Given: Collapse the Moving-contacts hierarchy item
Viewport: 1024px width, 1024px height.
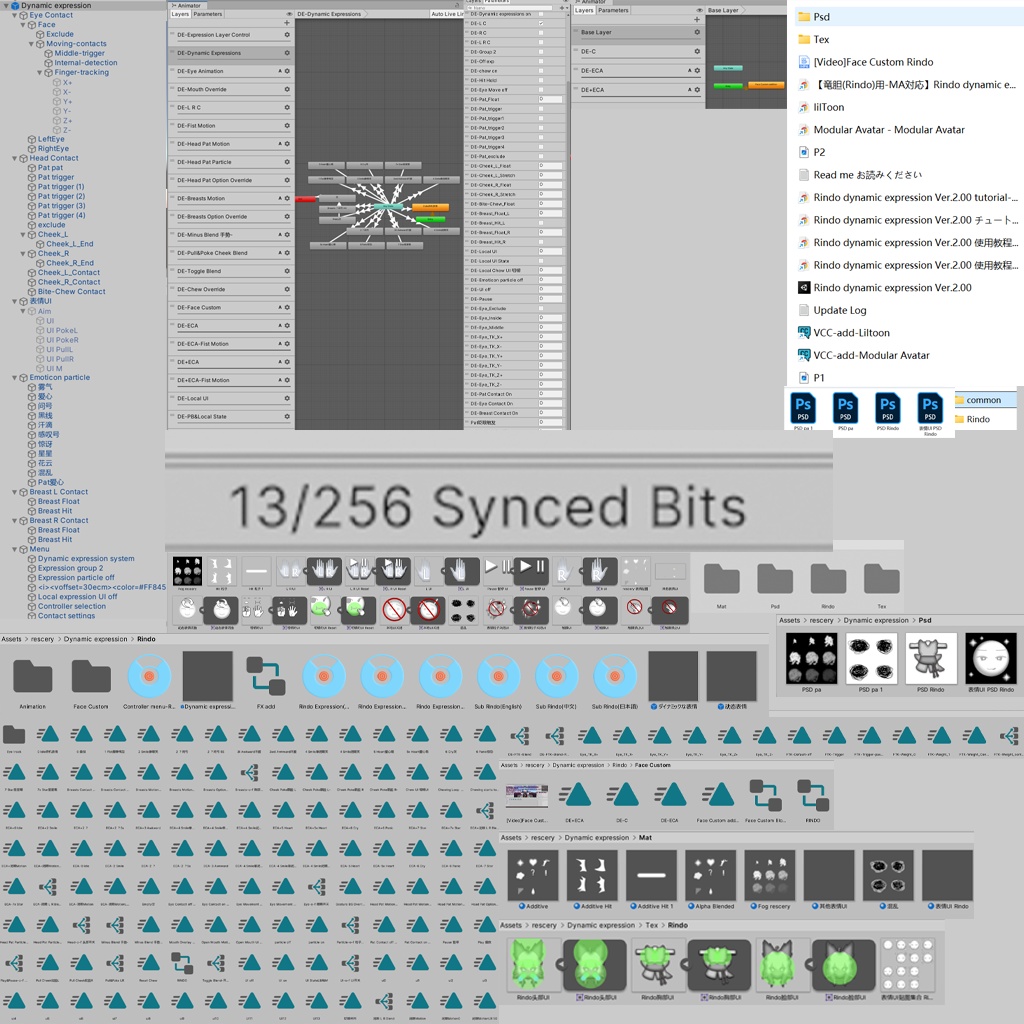Looking at the screenshot, I should [x=31, y=44].
